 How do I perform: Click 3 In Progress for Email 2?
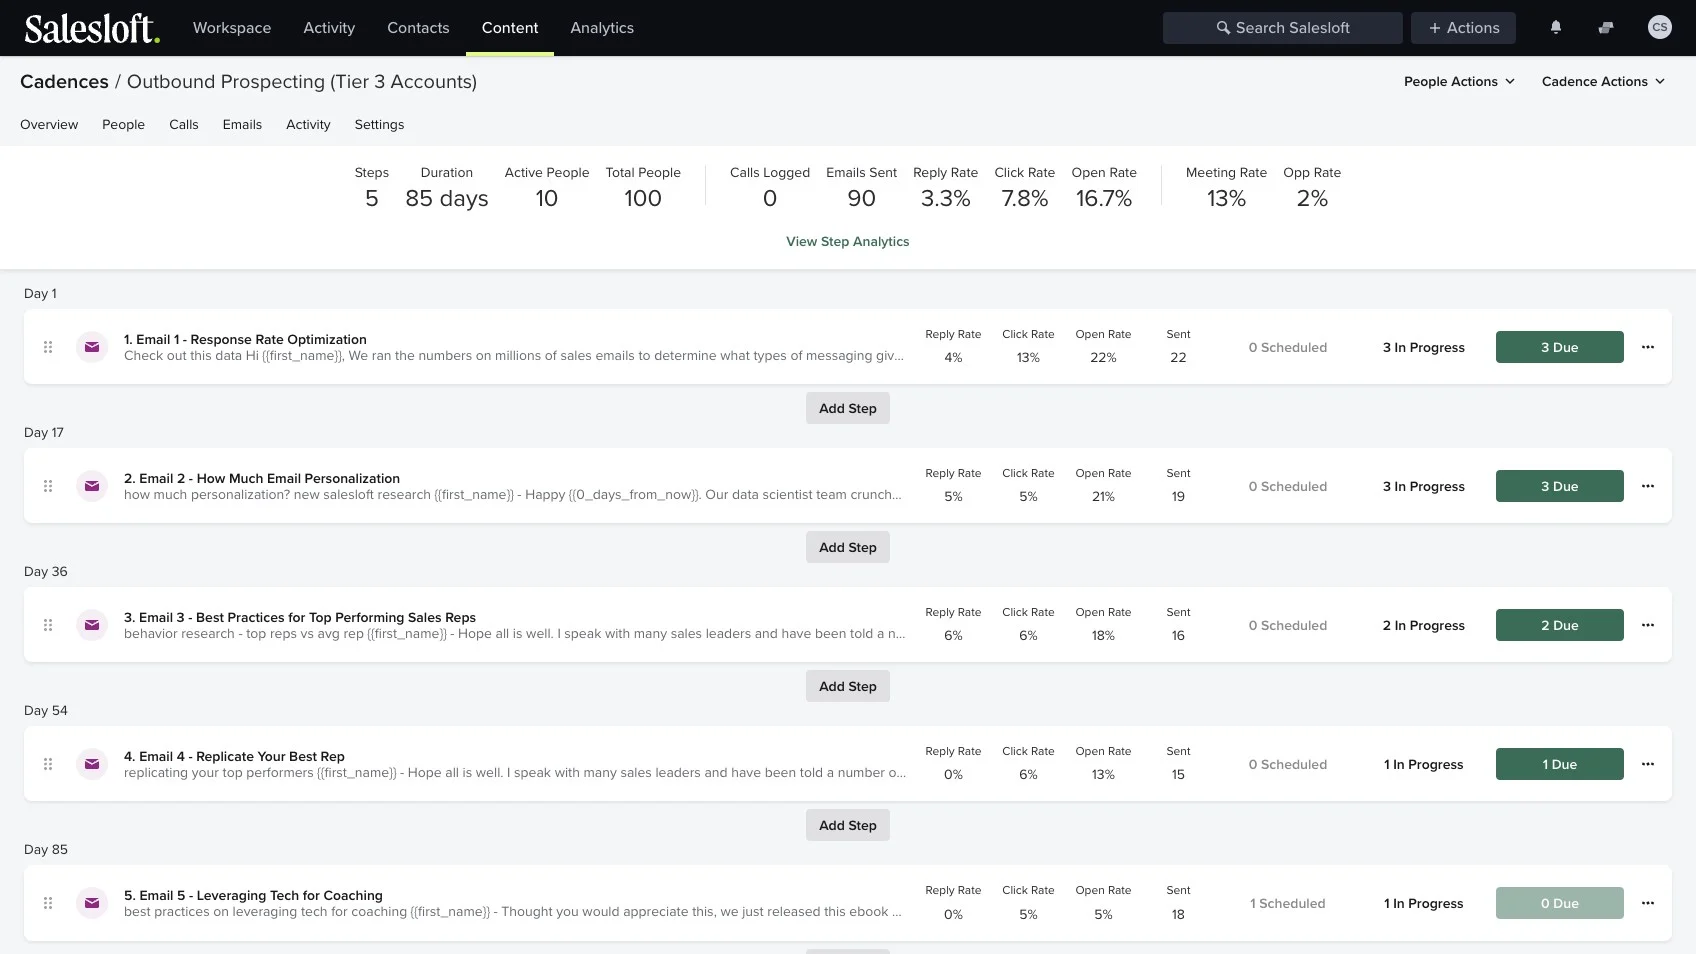pyautogui.click(x=1424, y=487)
